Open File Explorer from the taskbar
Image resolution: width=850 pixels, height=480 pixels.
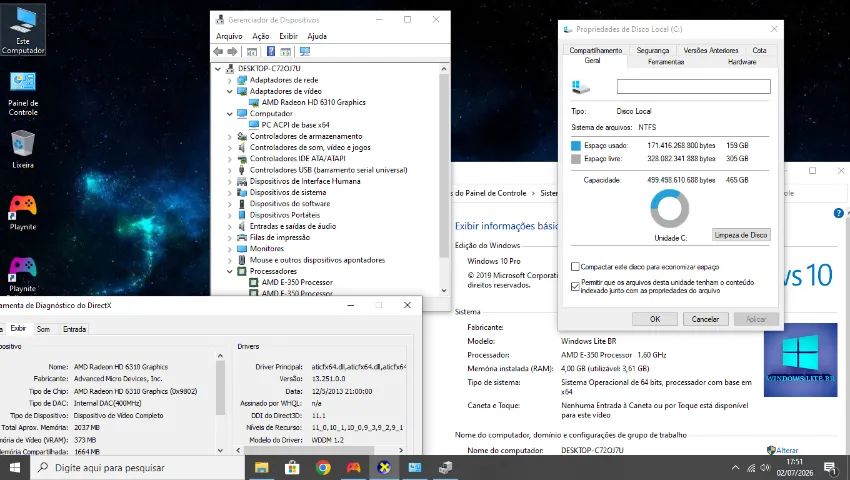pos(262,468)
